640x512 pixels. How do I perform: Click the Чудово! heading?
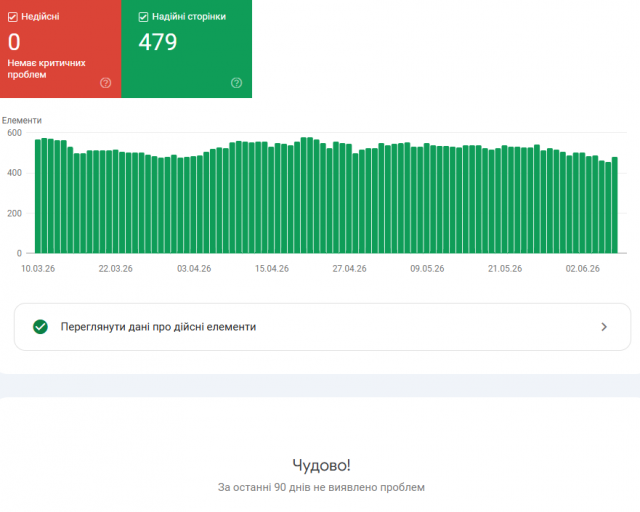(321, 465)
